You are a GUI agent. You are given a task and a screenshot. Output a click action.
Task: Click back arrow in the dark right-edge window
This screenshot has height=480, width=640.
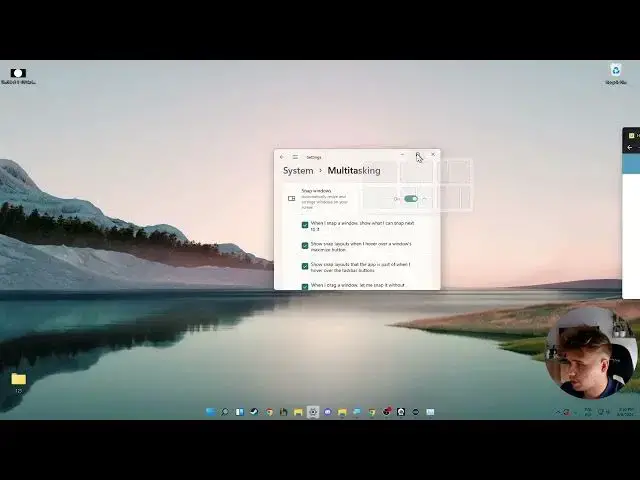point(629,148)
